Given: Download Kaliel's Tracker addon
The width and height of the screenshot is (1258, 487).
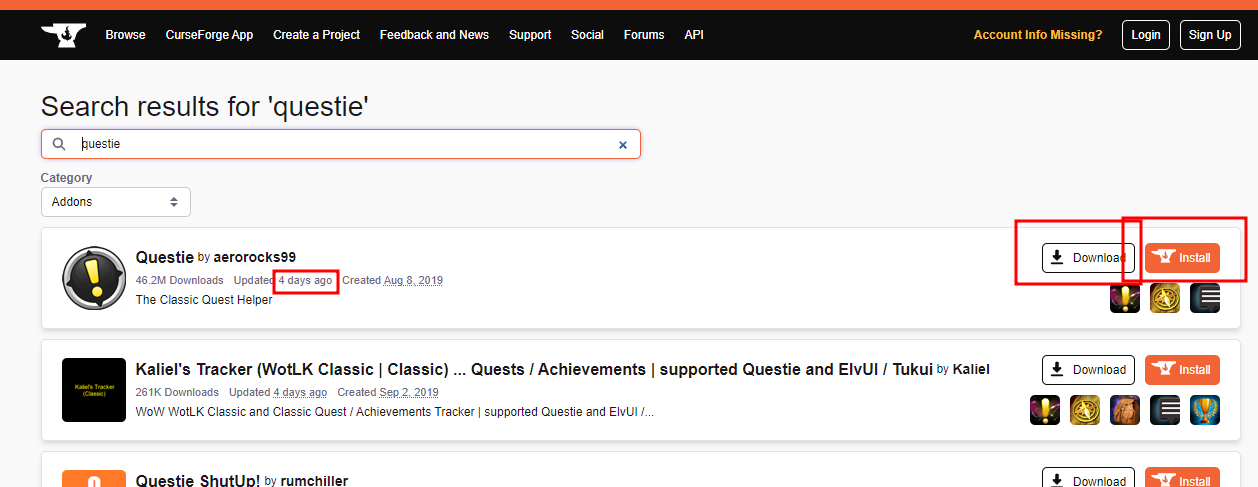Looking at the screenshot, I should point(1088,370).
